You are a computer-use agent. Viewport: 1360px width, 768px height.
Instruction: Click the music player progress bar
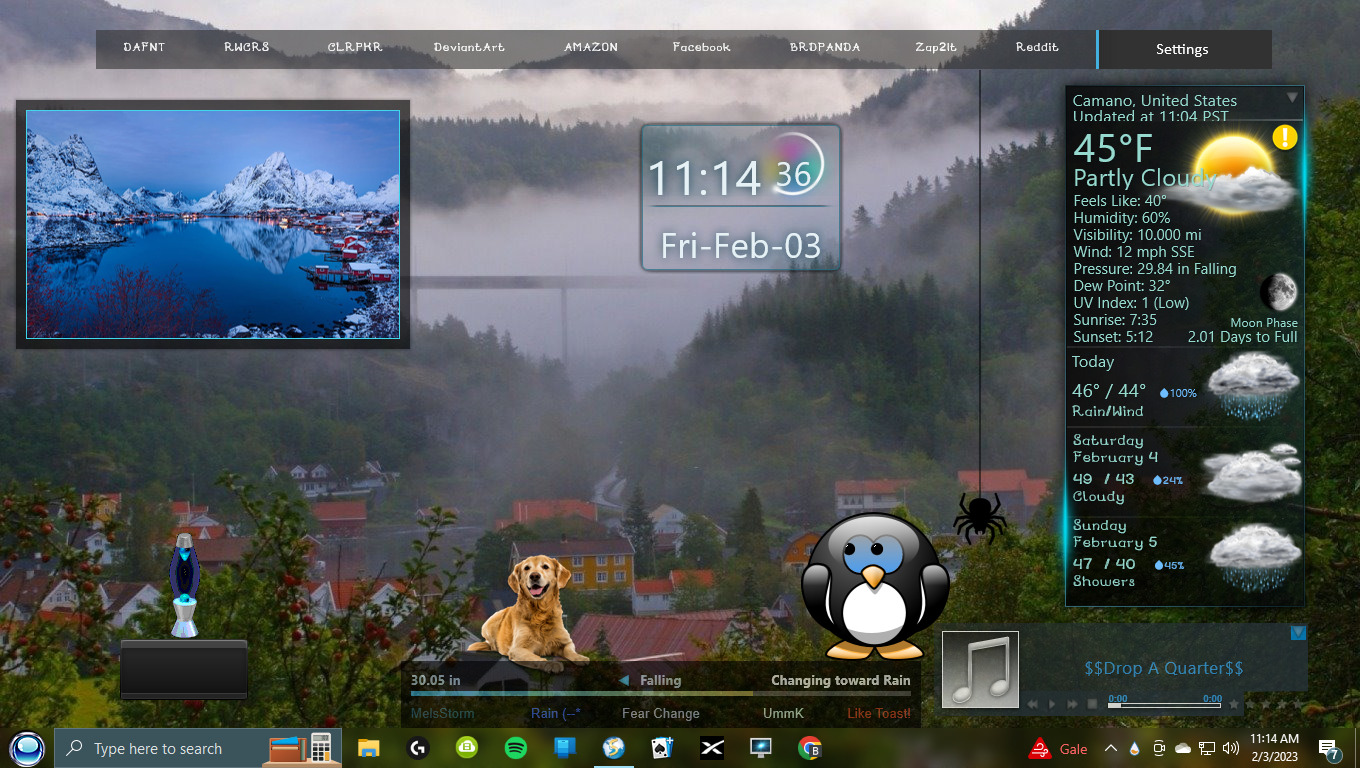tap(1164, 705)
